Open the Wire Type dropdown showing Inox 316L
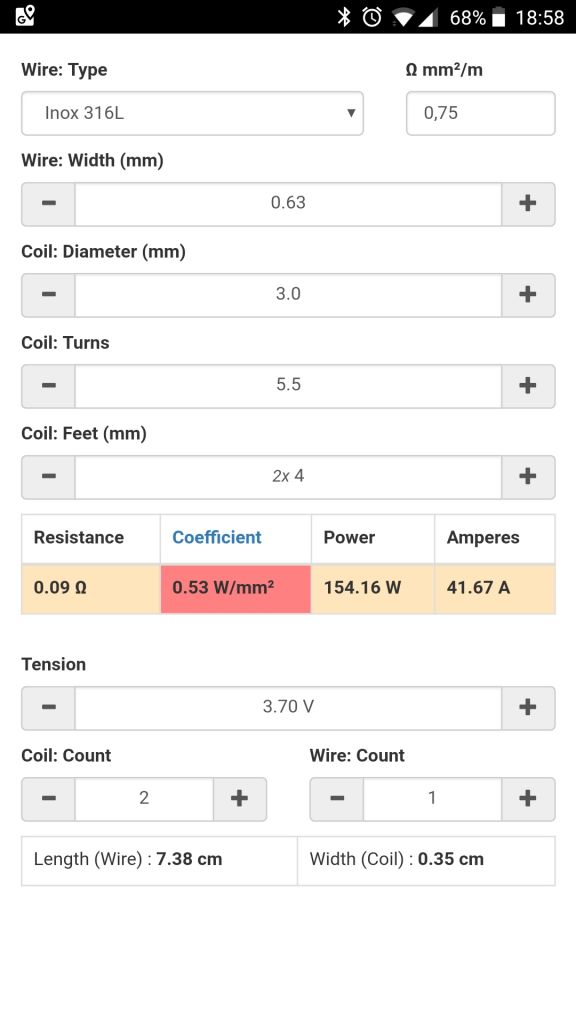This screenshot has width=576, height=1024. point(192,113)
